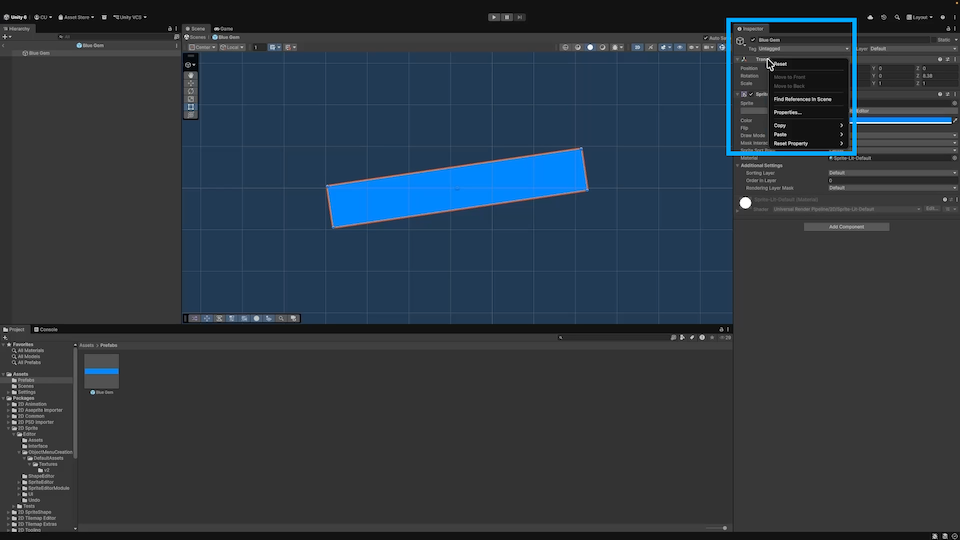Pick color with the eyedropper icon

[x=955, y=121]
